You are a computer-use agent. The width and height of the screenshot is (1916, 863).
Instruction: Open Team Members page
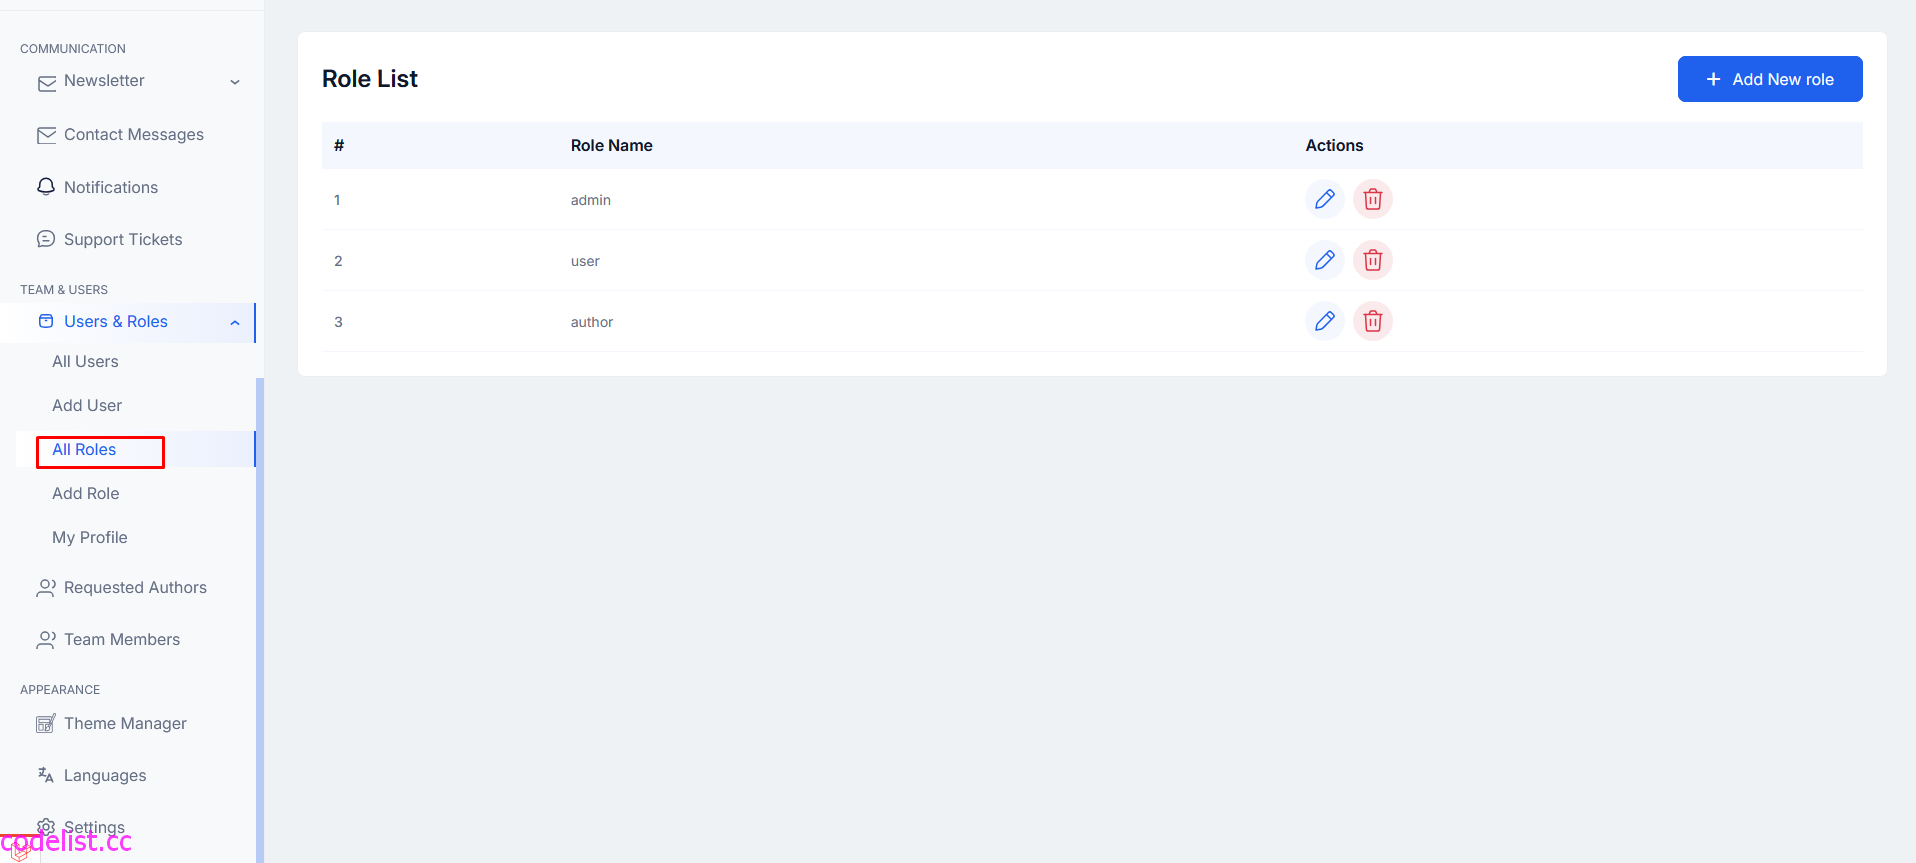pyautogui.click(x=122, y=639)
